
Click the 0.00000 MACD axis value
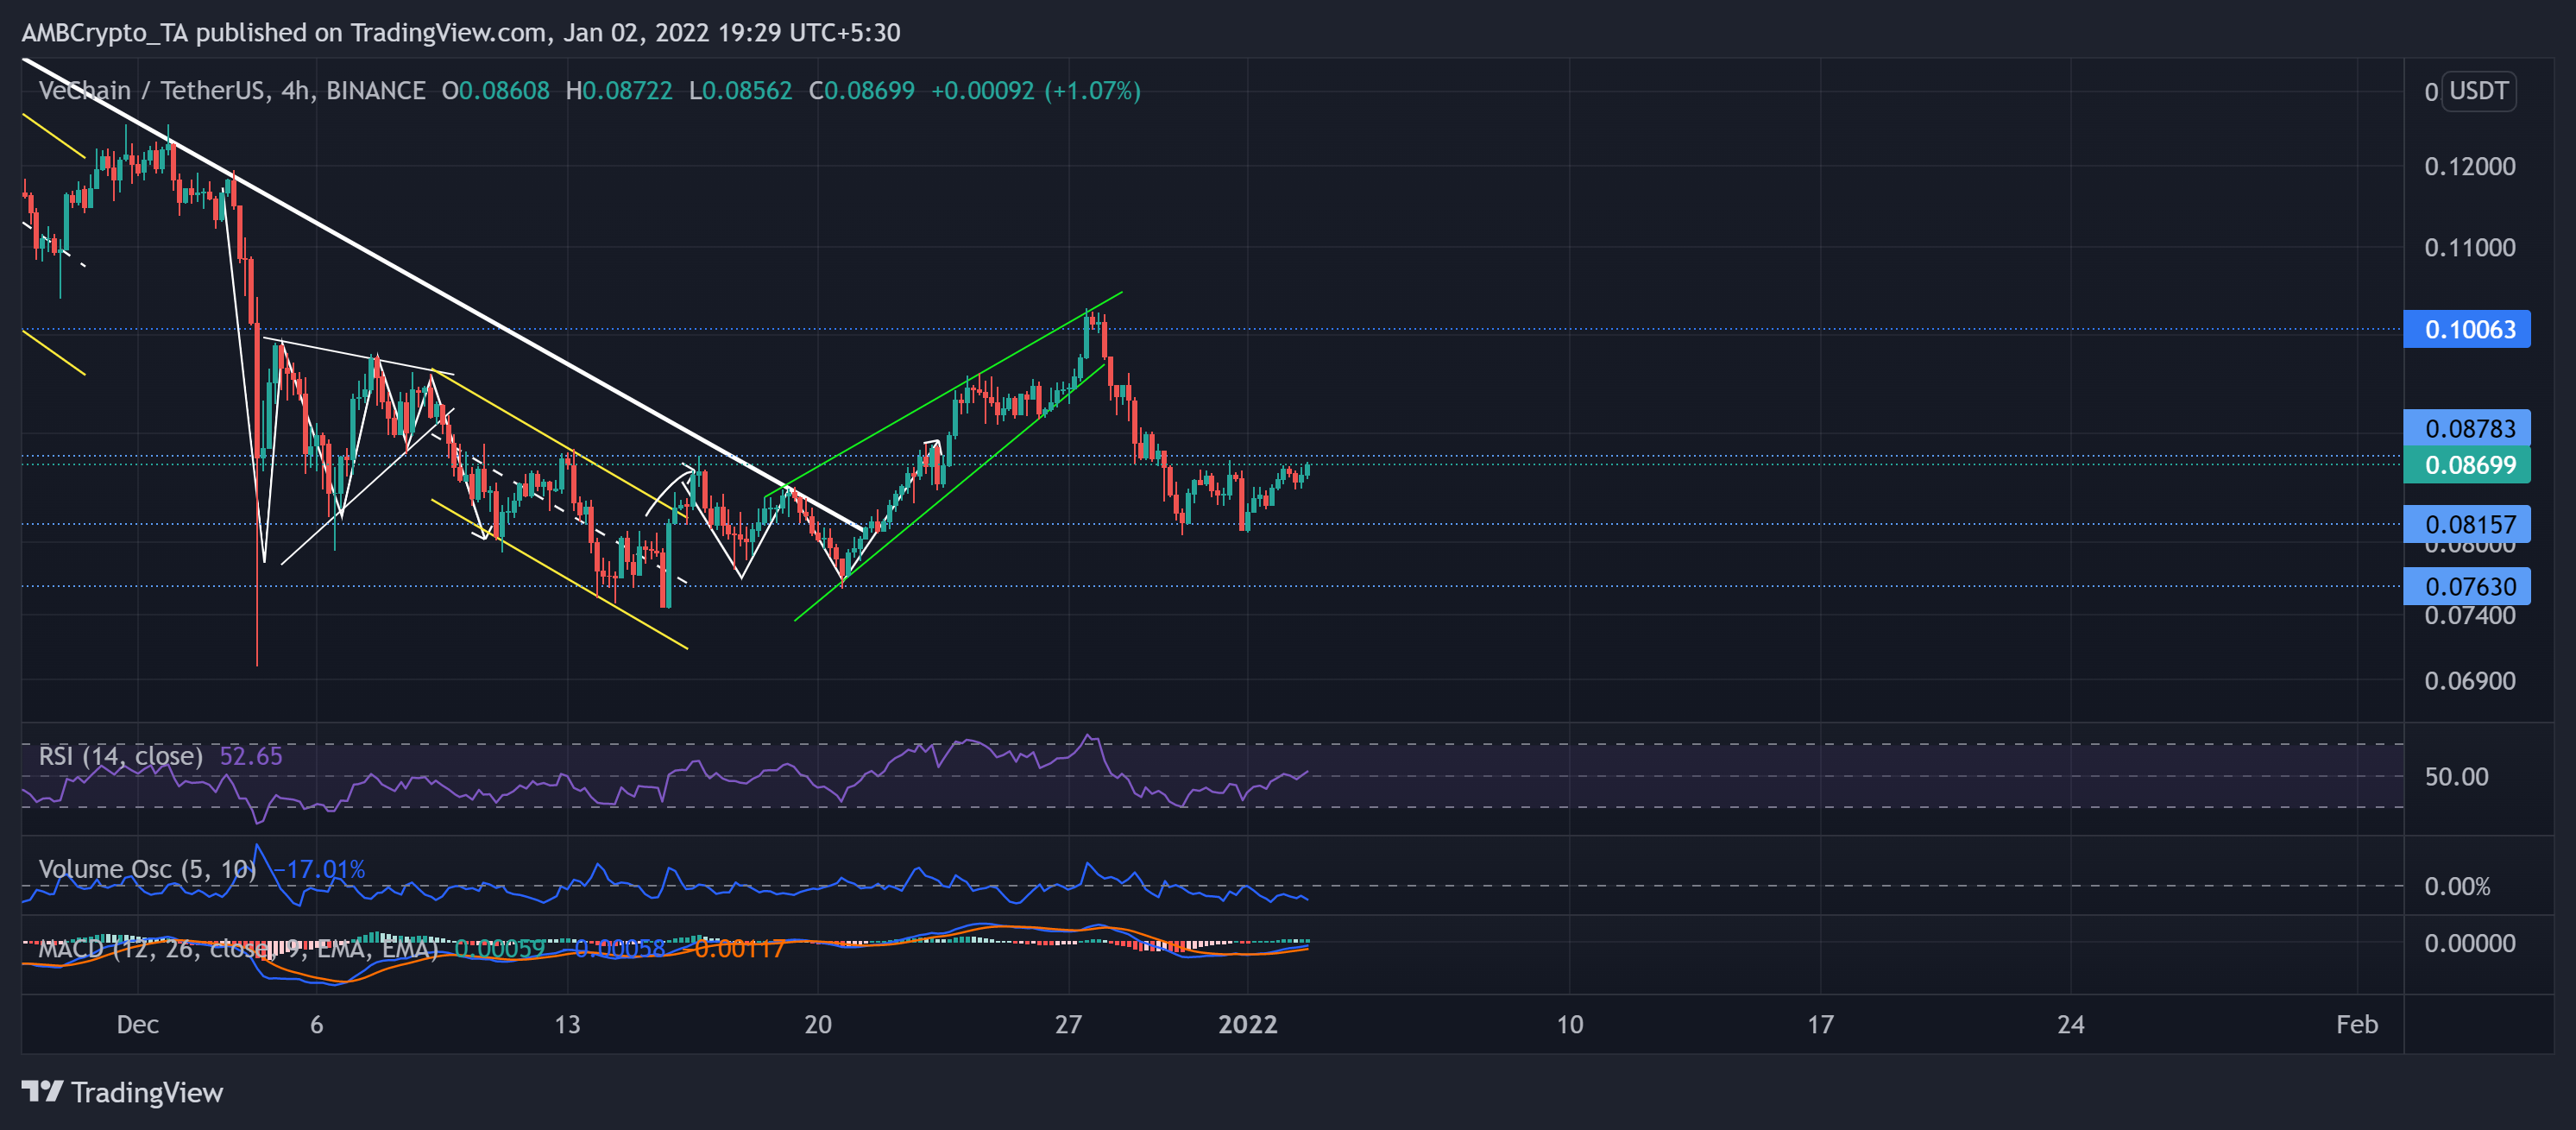2470,943
